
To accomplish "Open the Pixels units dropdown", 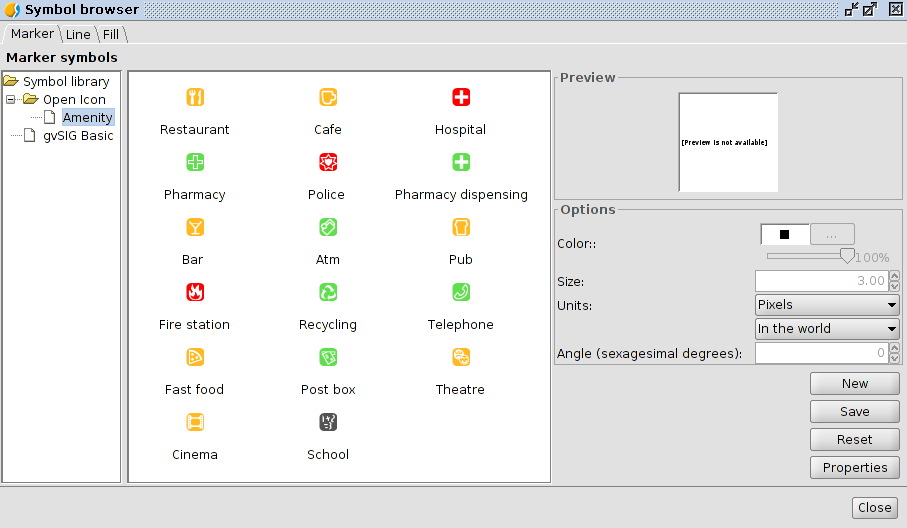I will point(827,305).
